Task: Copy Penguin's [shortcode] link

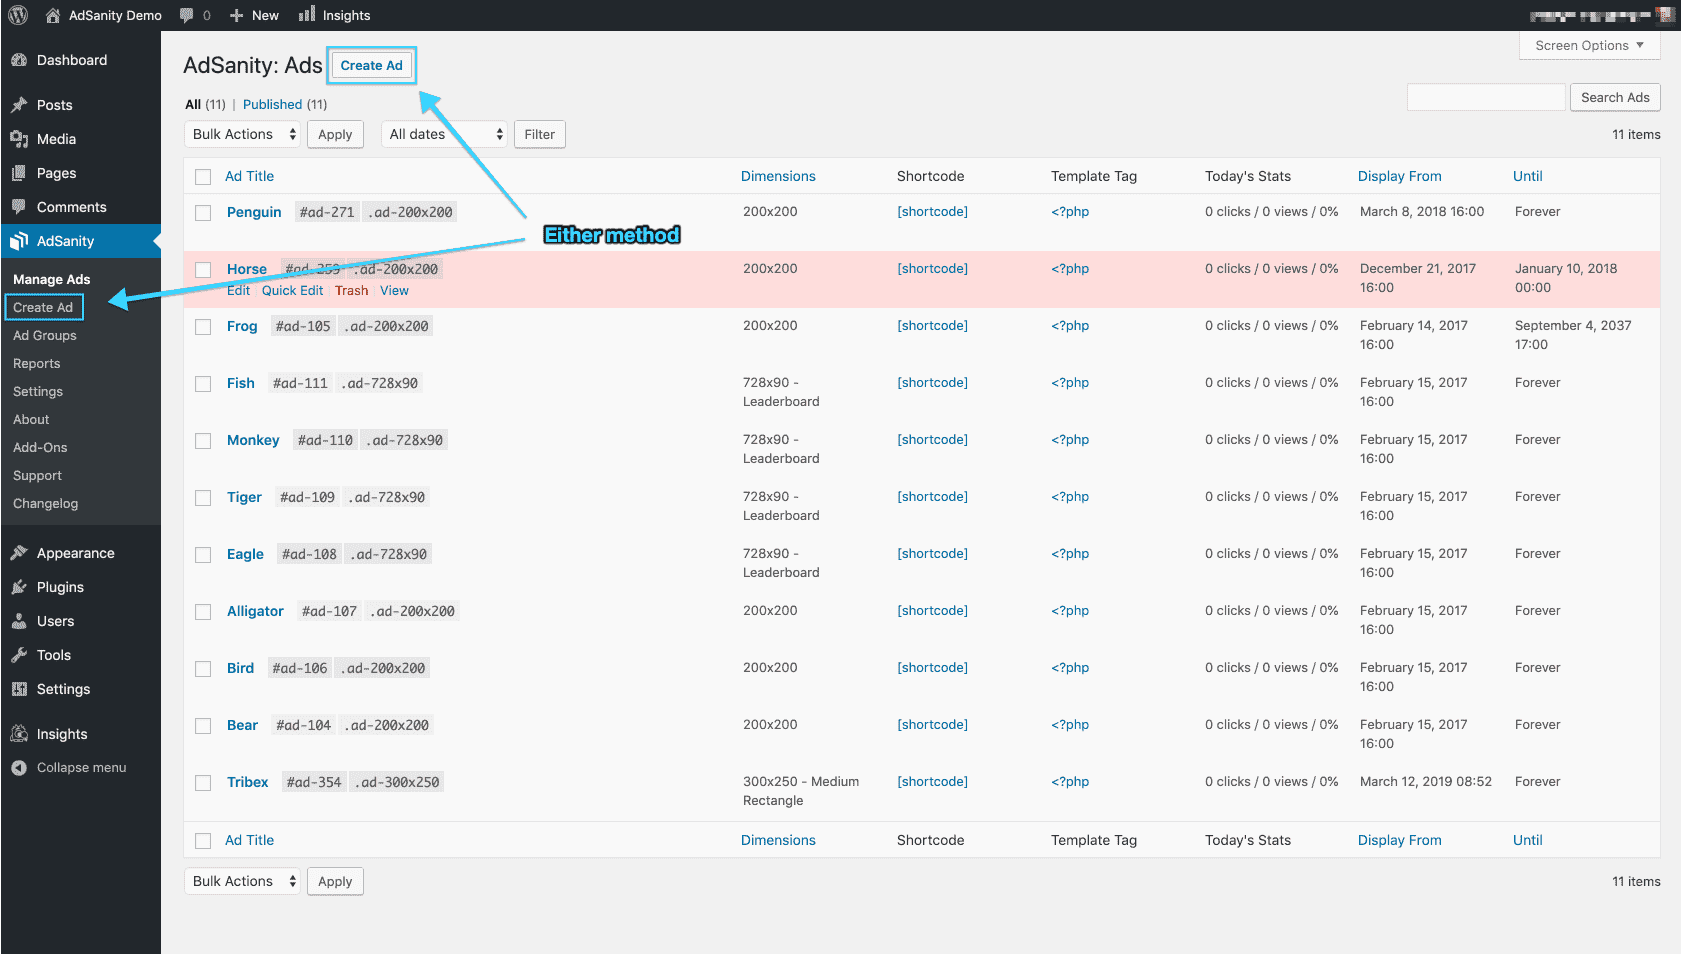Action: [932, 211]
